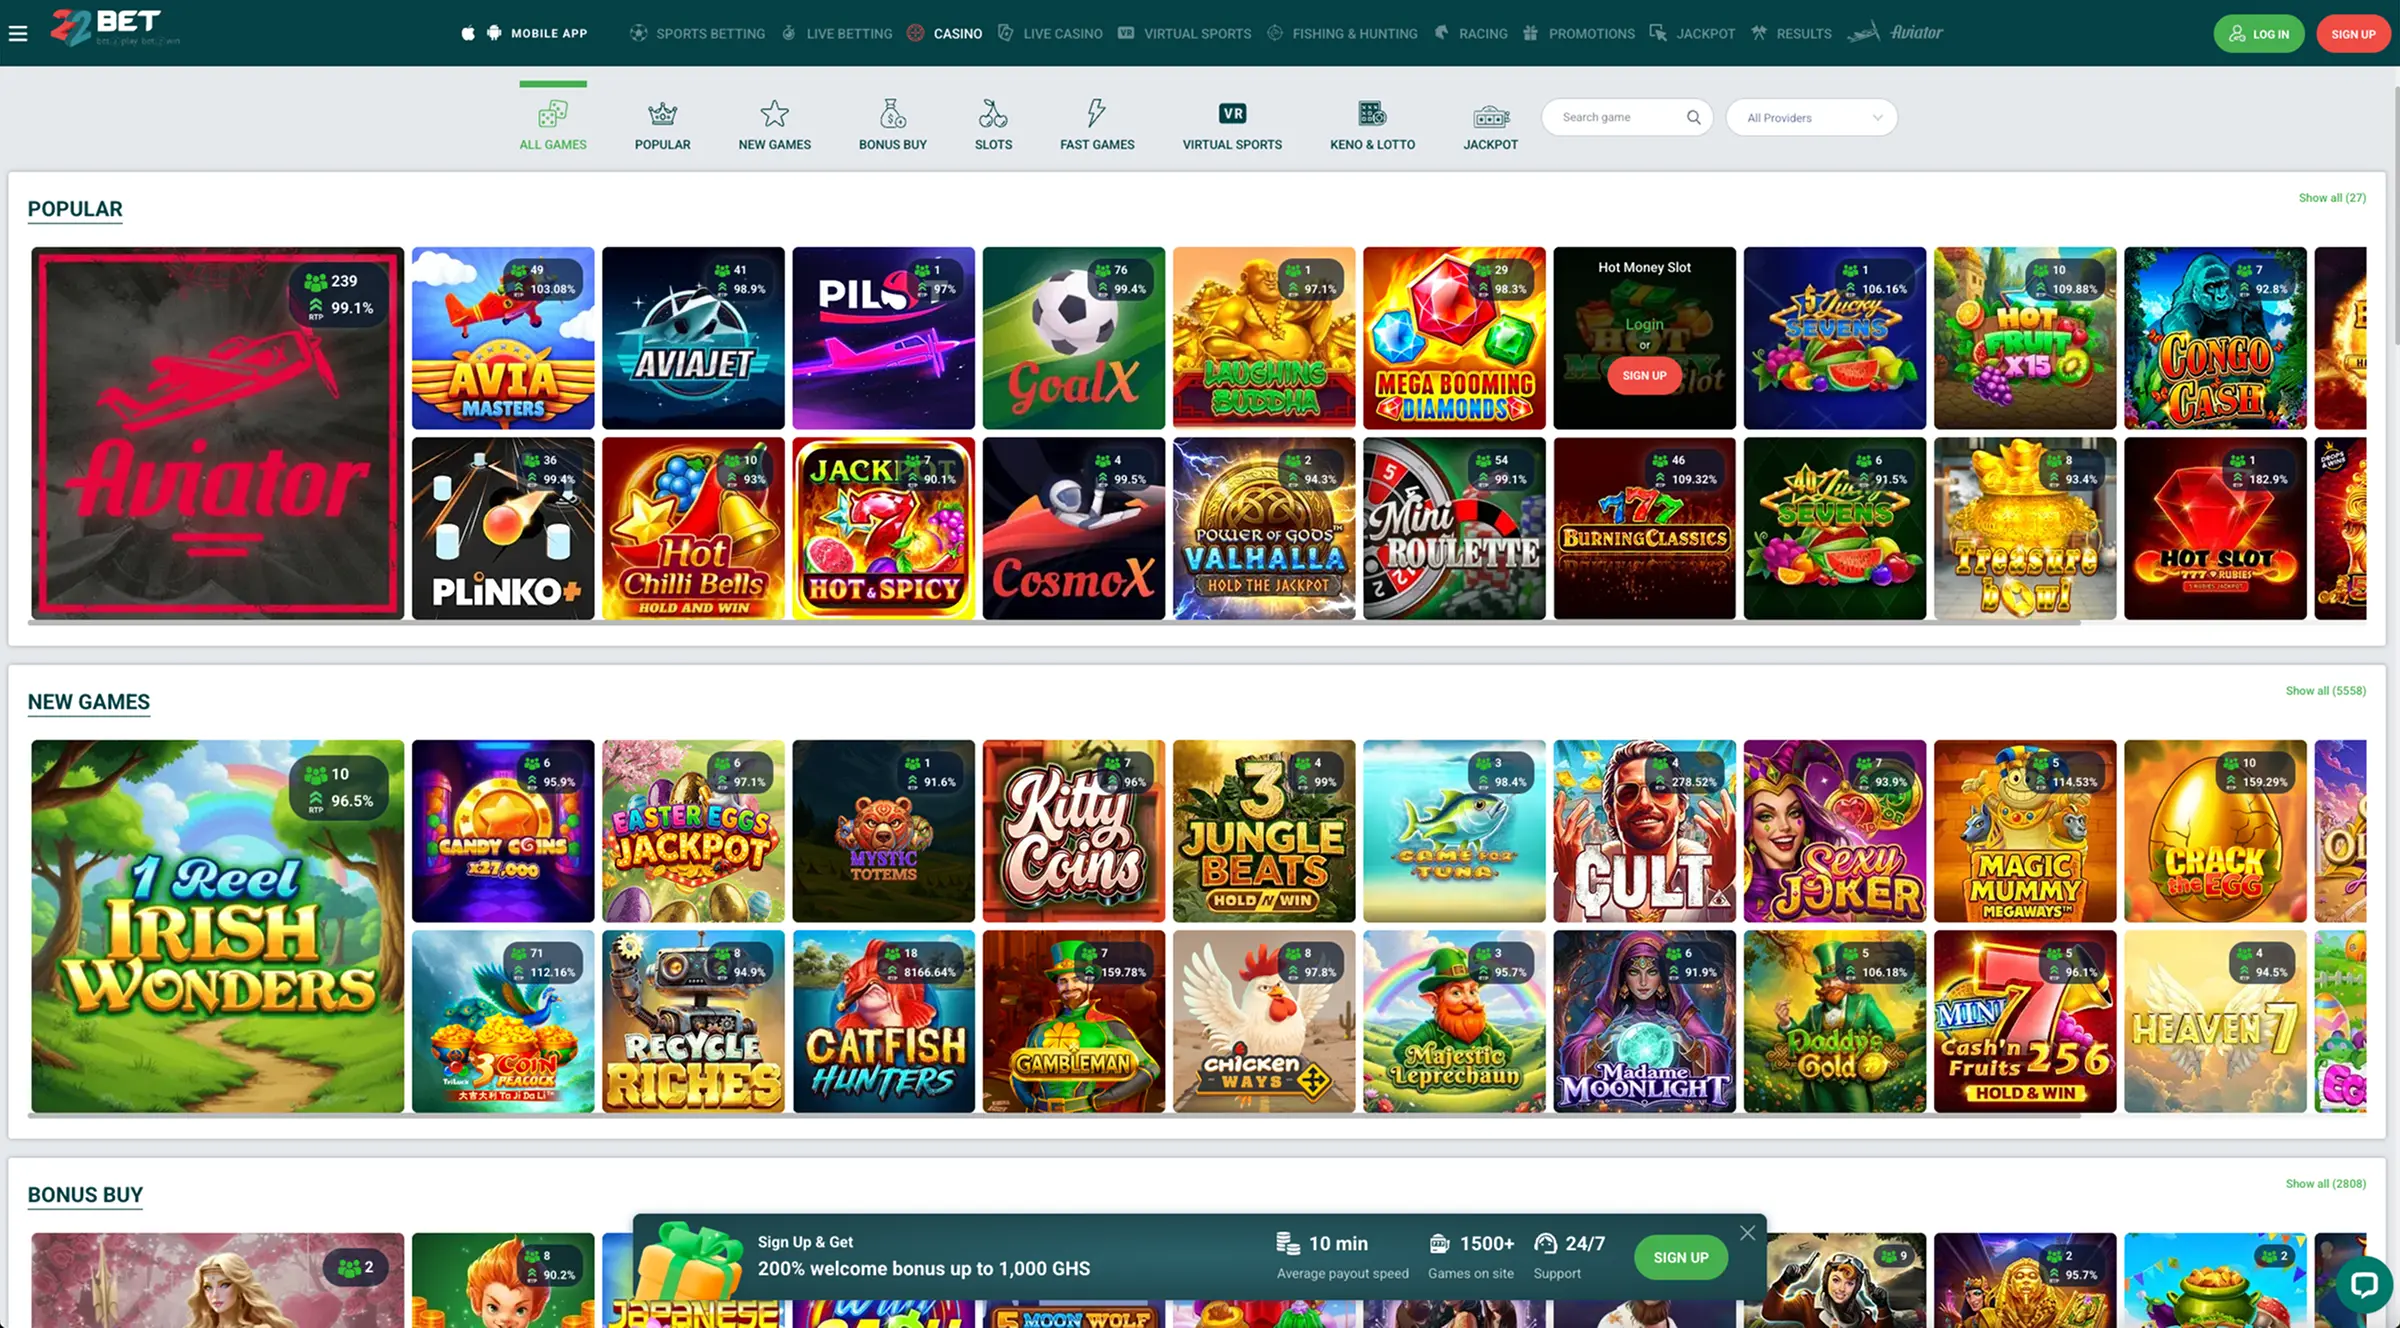Open Virtual Sports in top navigation
This screenshot has width=2400, height=1328.
[x=1185, y=33]
